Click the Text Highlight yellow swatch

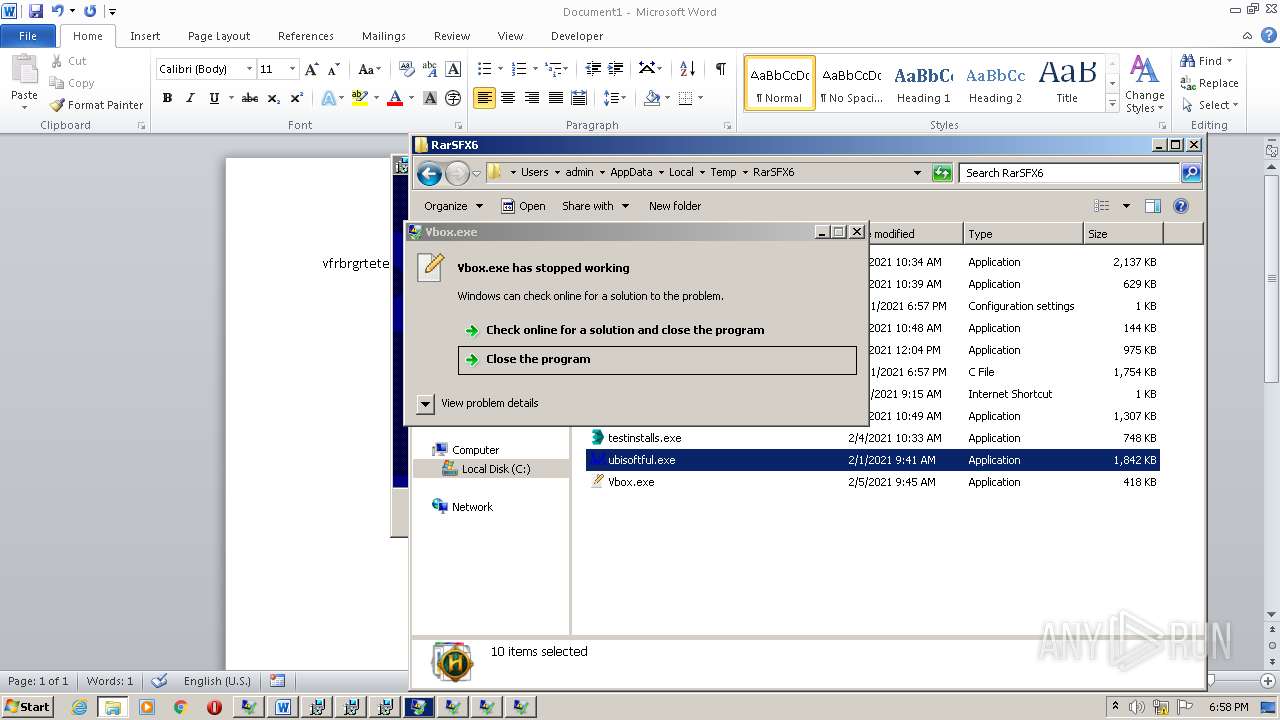360,98
